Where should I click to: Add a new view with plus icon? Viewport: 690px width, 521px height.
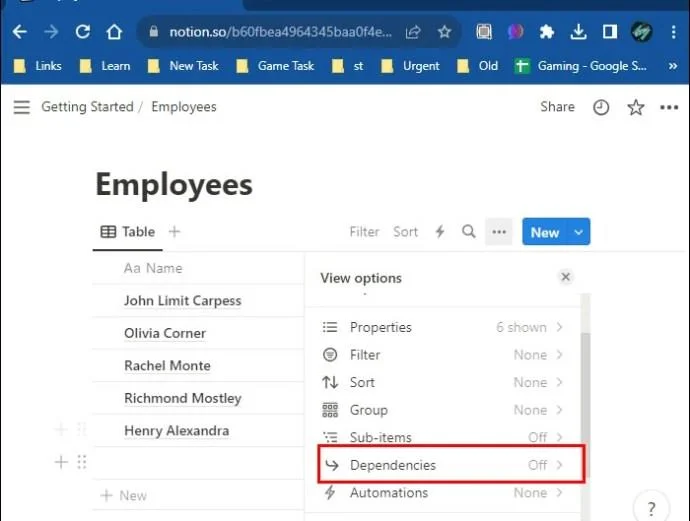coord(174,231)
